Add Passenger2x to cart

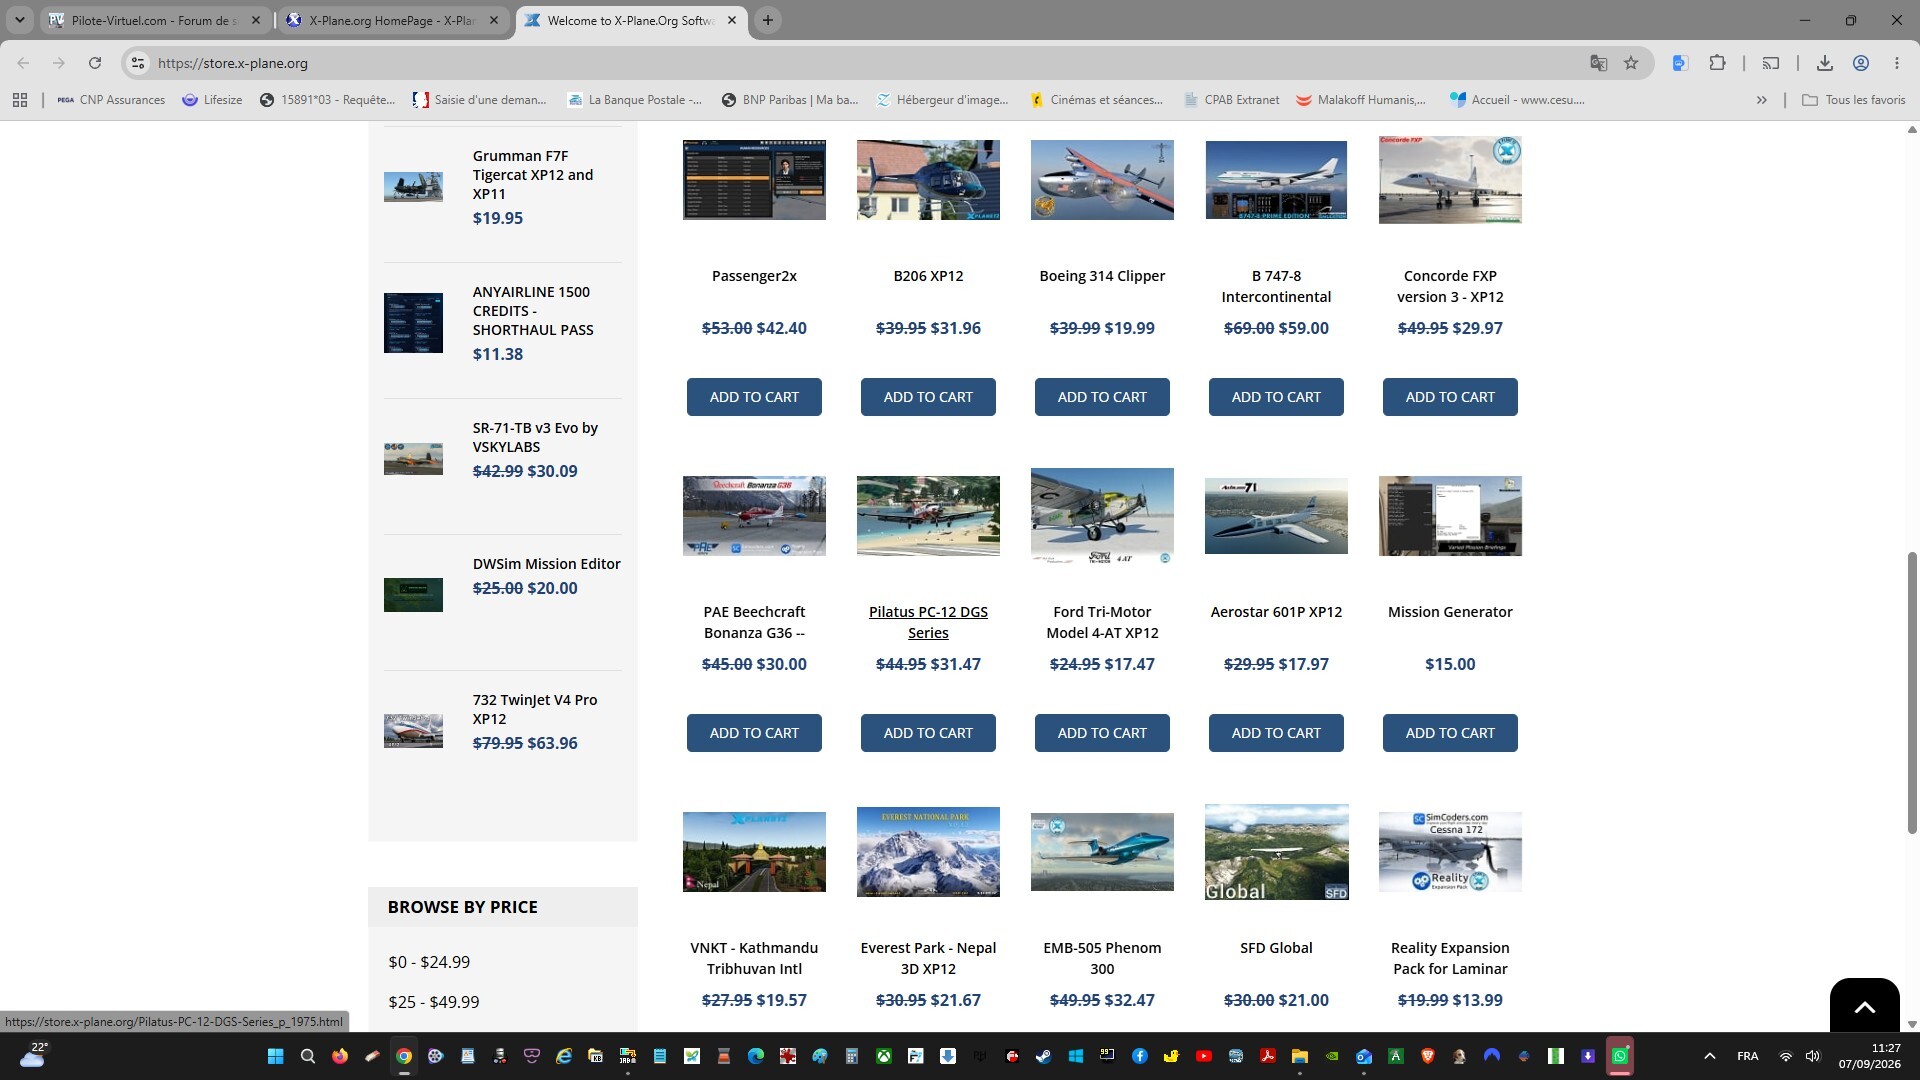(754, 397)
